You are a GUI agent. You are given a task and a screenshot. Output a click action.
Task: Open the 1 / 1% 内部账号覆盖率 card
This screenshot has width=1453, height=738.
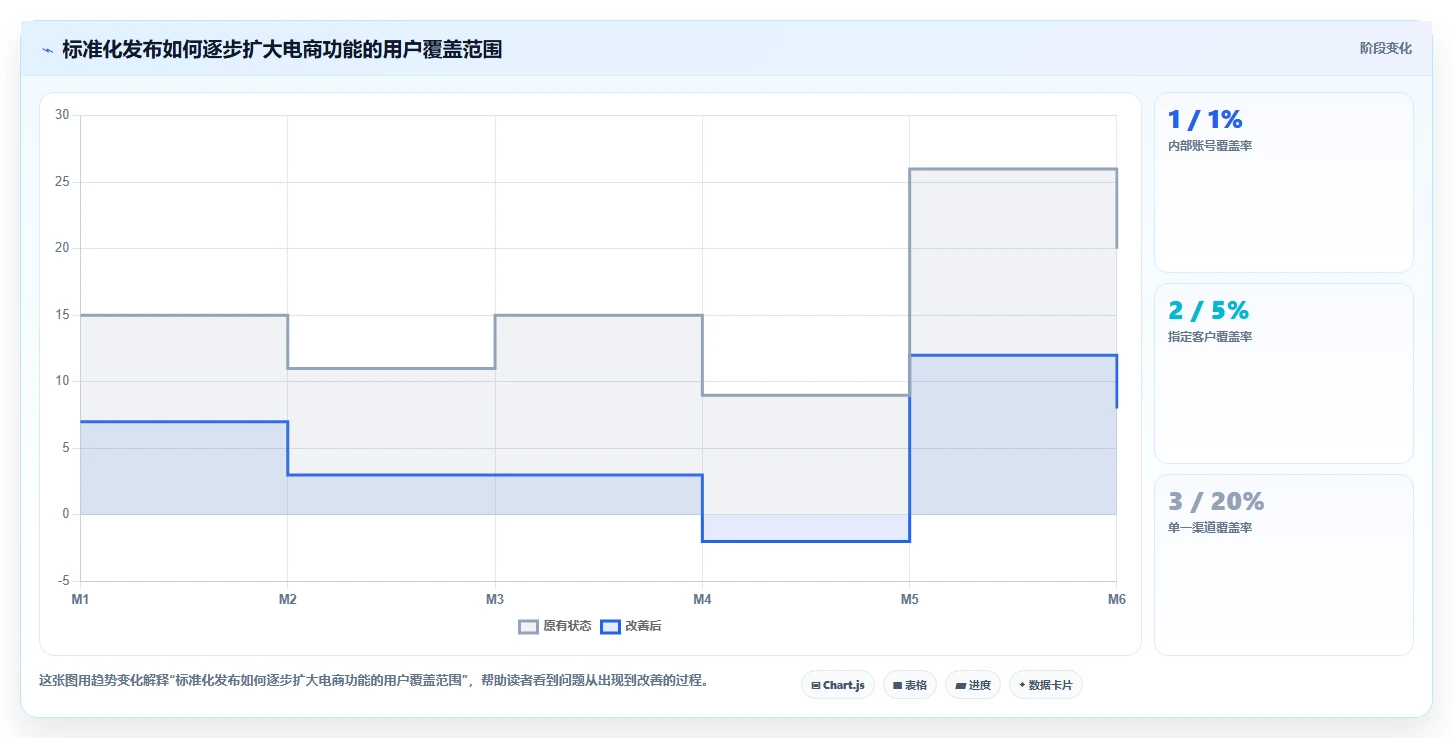click(x=1283, y=182)
